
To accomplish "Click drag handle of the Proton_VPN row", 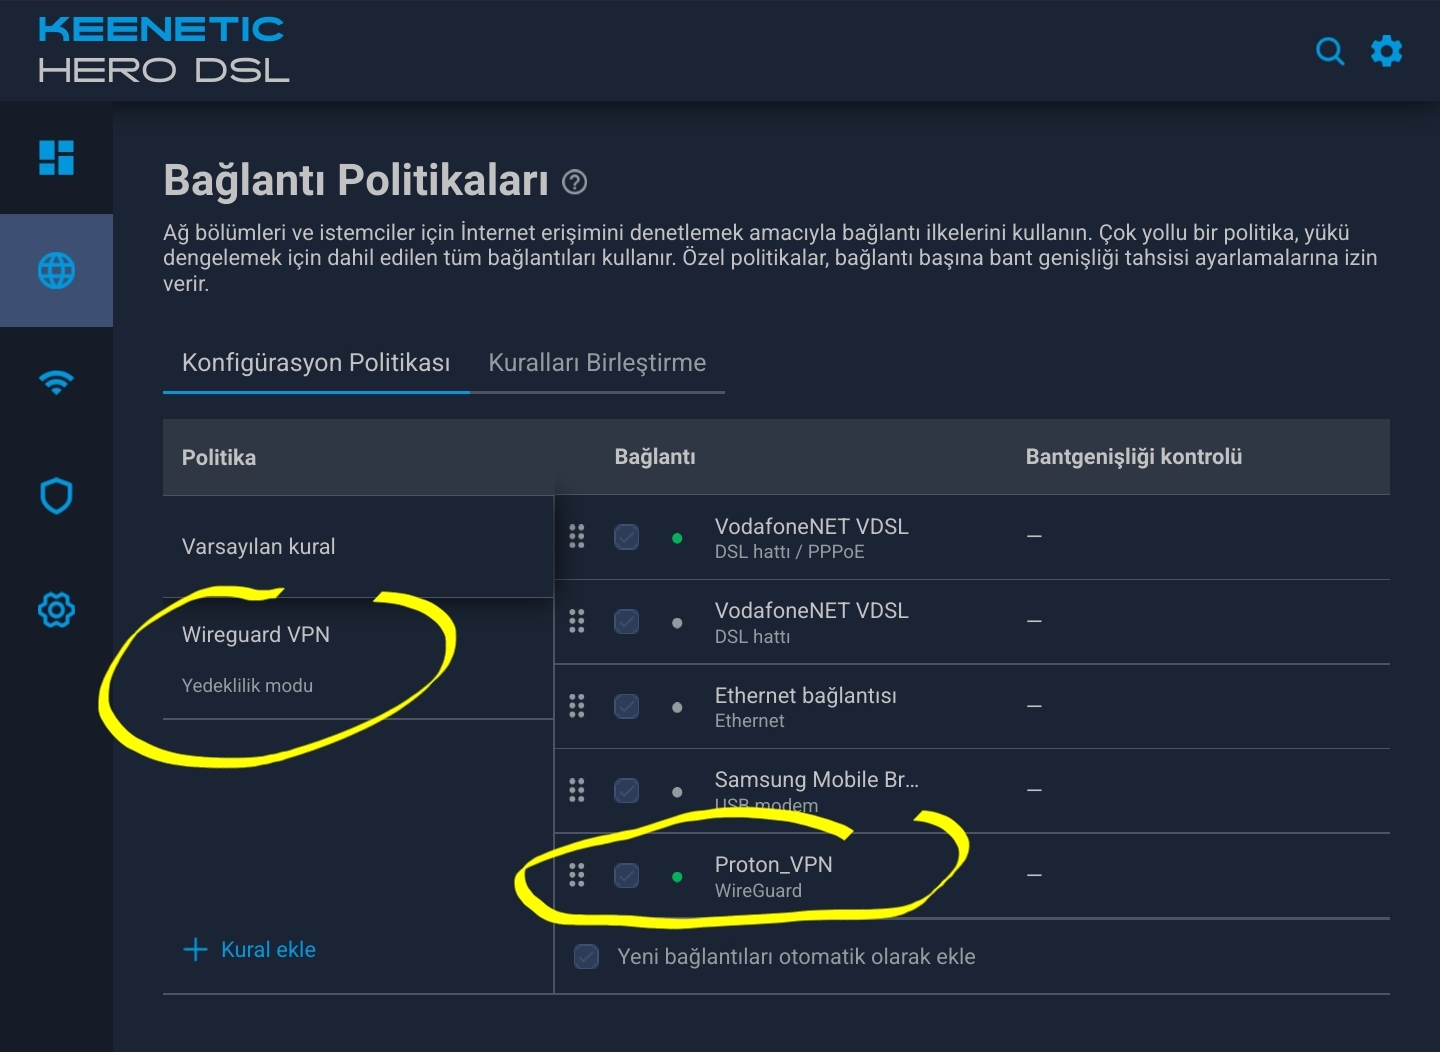I will pos(577,876).
